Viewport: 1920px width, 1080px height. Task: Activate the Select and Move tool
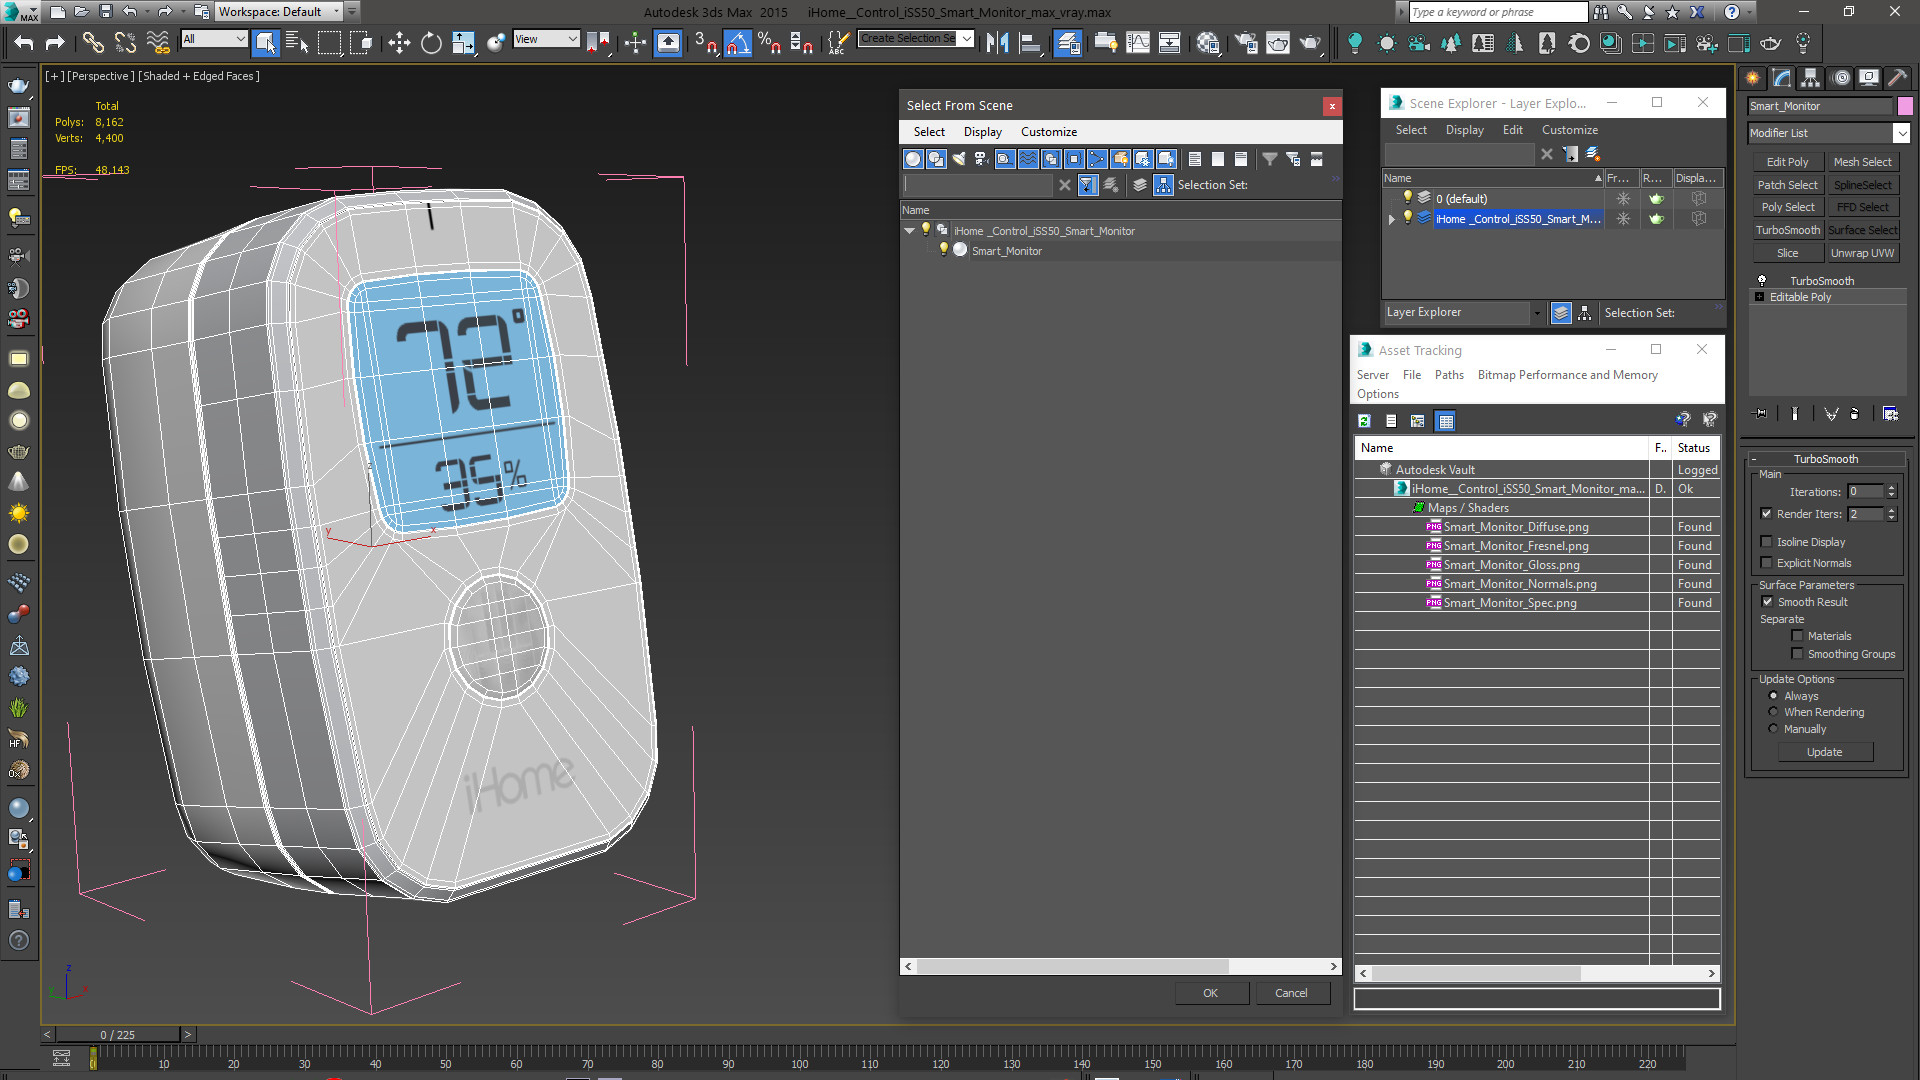[399, 43]
